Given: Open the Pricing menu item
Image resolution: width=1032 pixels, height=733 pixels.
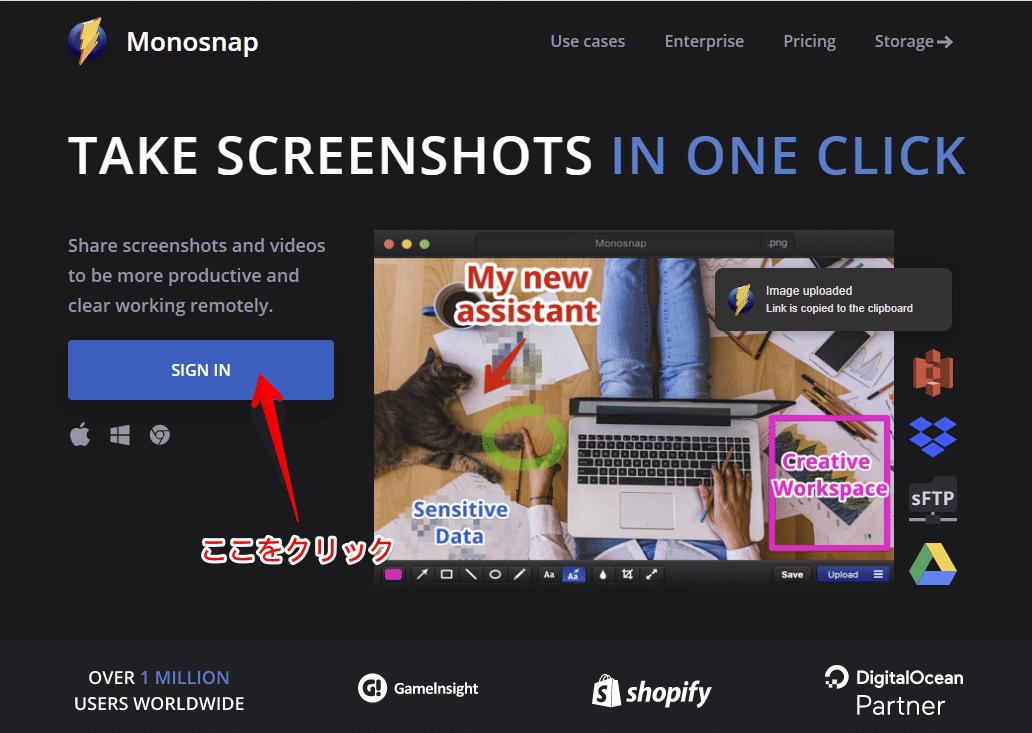Looking at the screenshot, I should click(810, 41).
